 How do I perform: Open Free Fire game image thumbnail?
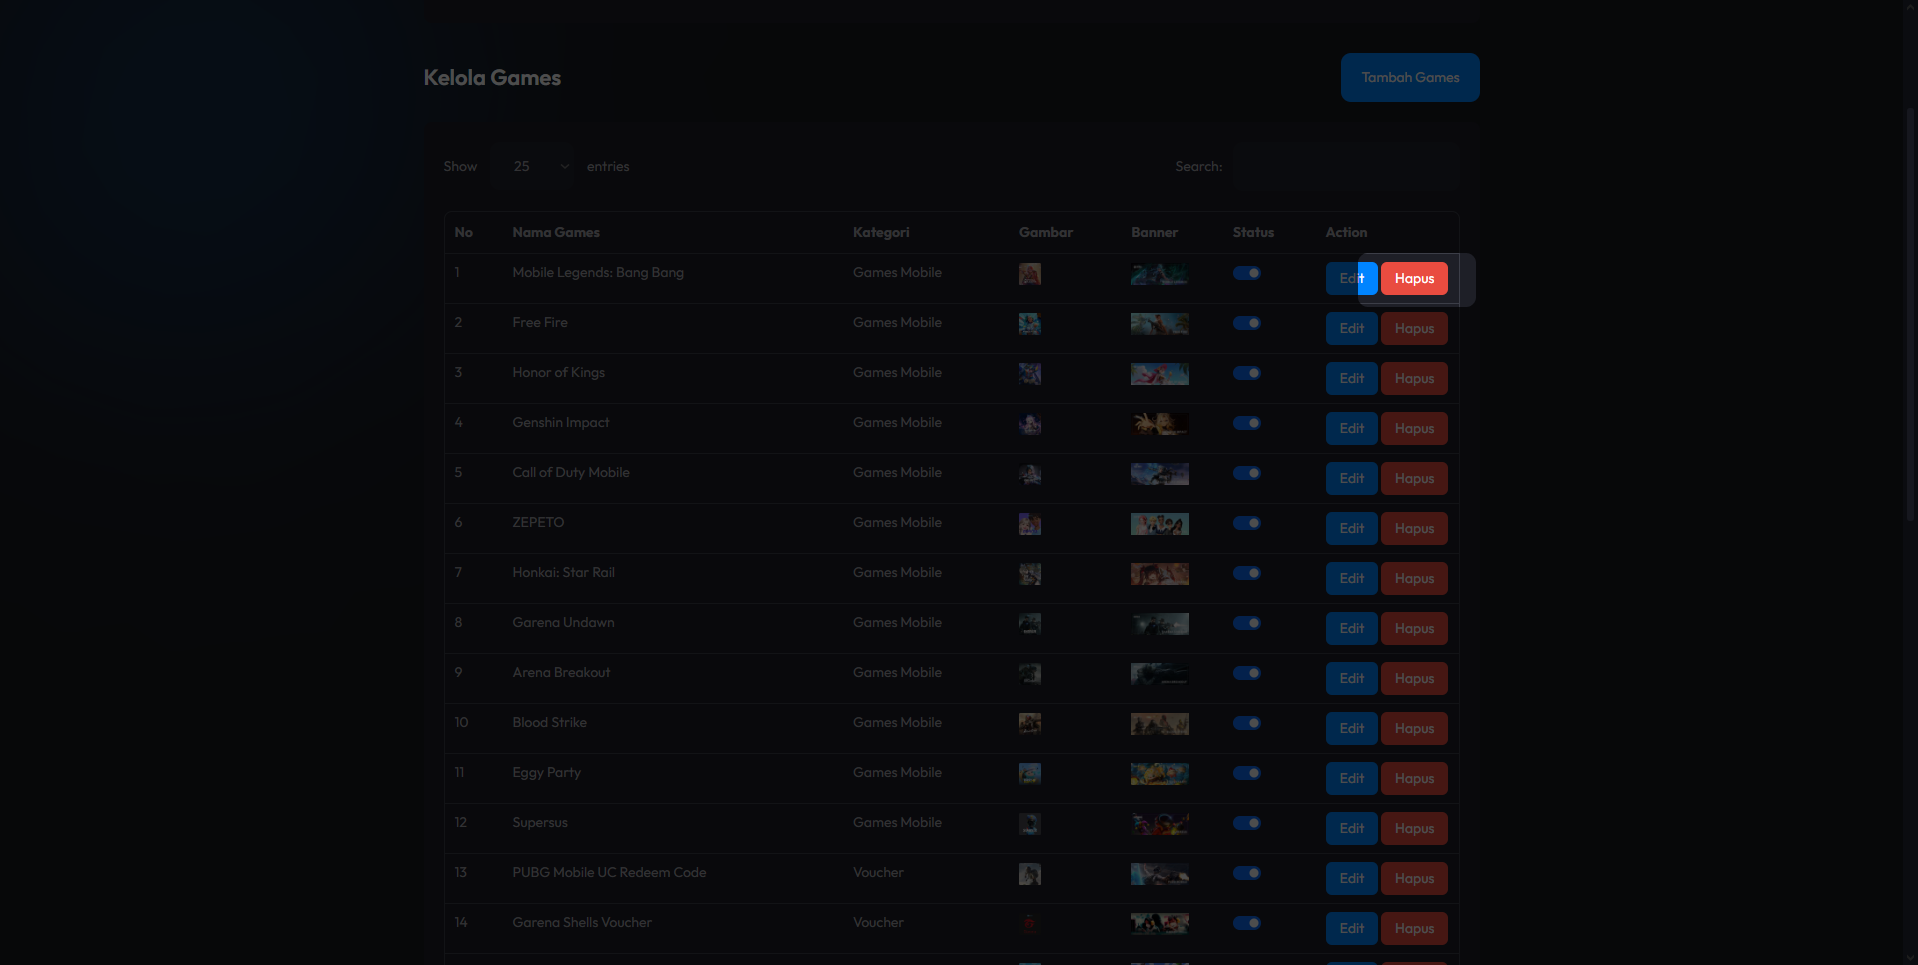point(1030,324)
